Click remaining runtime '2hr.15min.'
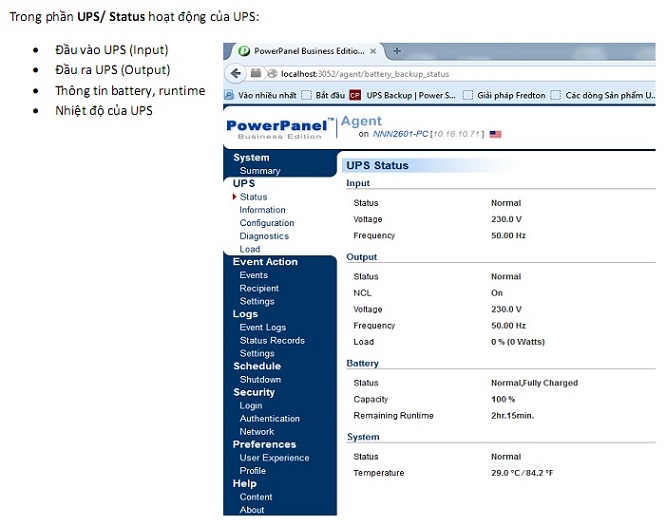666x526 pixels. (512, 416)
